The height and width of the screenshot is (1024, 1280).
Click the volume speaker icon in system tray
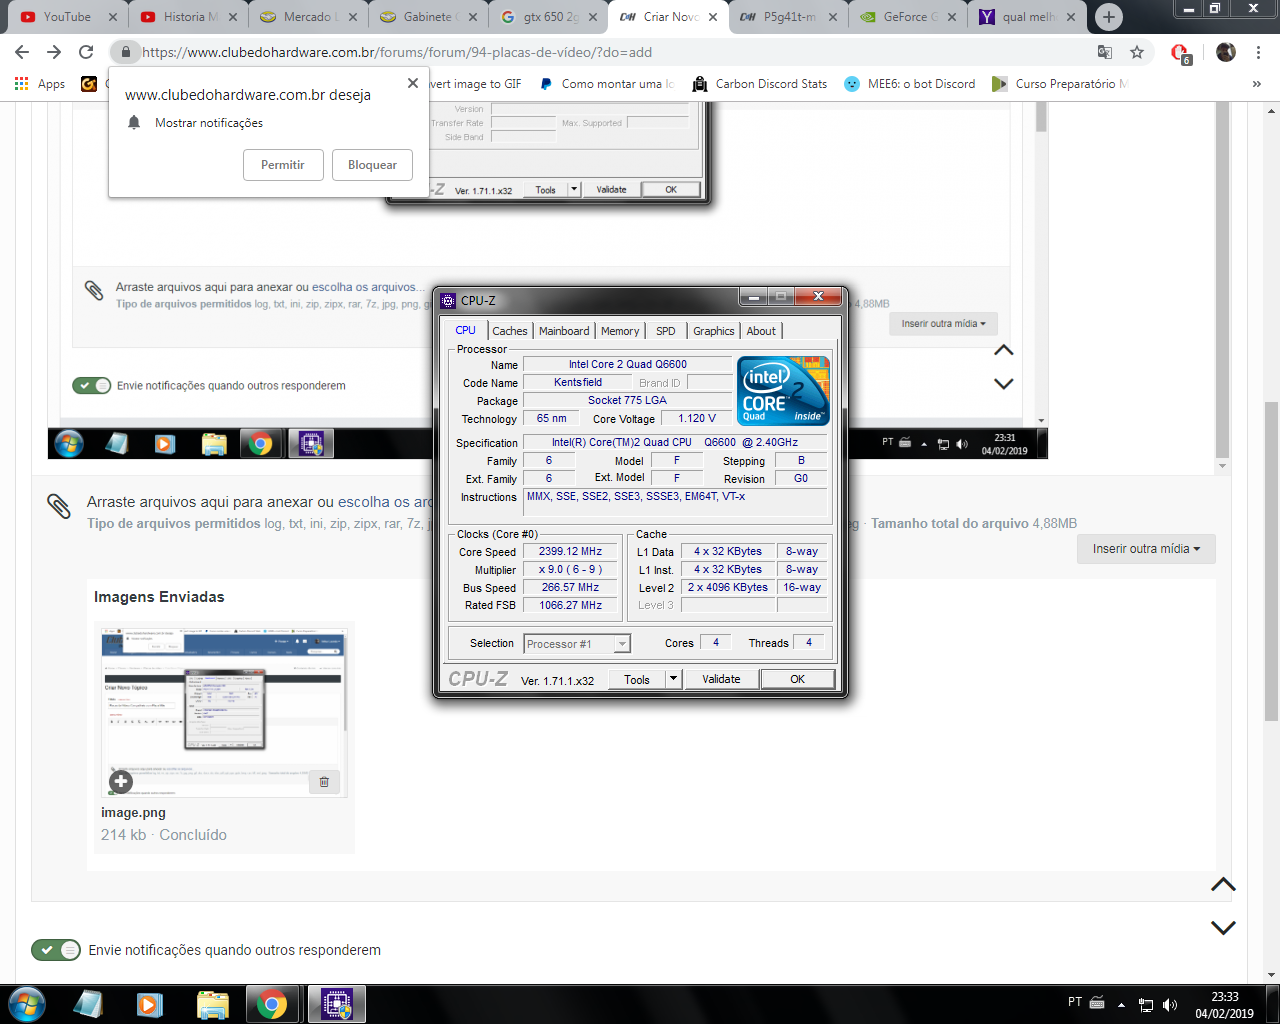point(1170,1004)
